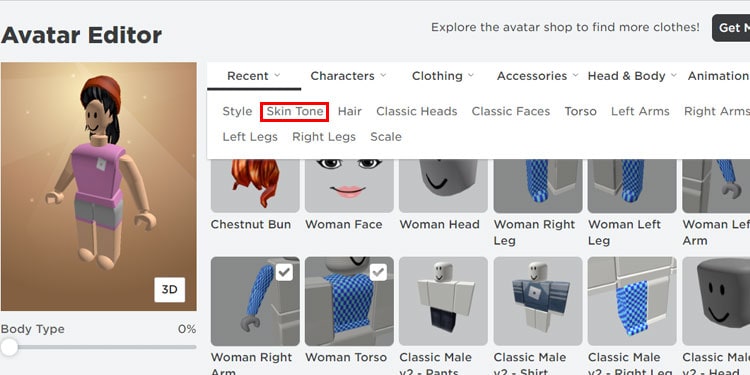750x375 pixels.
Task: Select the Woman Torso item thumbnail
Action: 349,301
